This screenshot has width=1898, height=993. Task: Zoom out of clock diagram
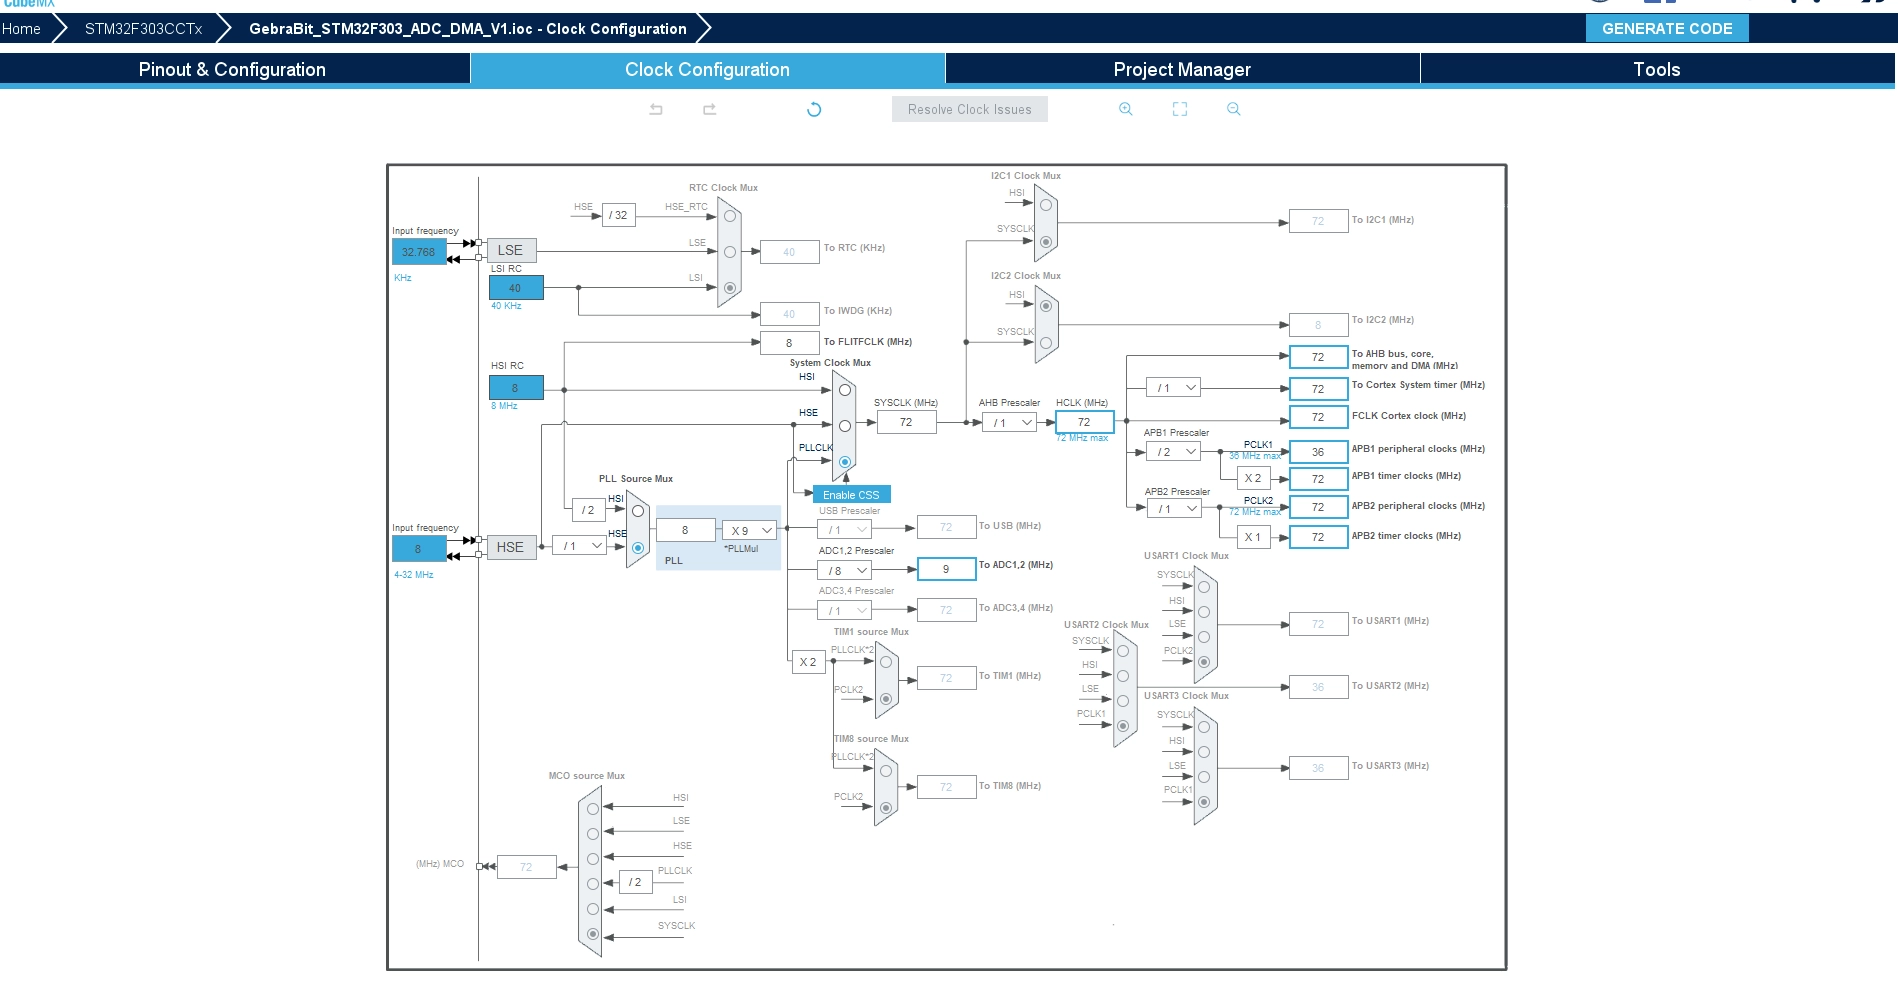pos(1234,109)
